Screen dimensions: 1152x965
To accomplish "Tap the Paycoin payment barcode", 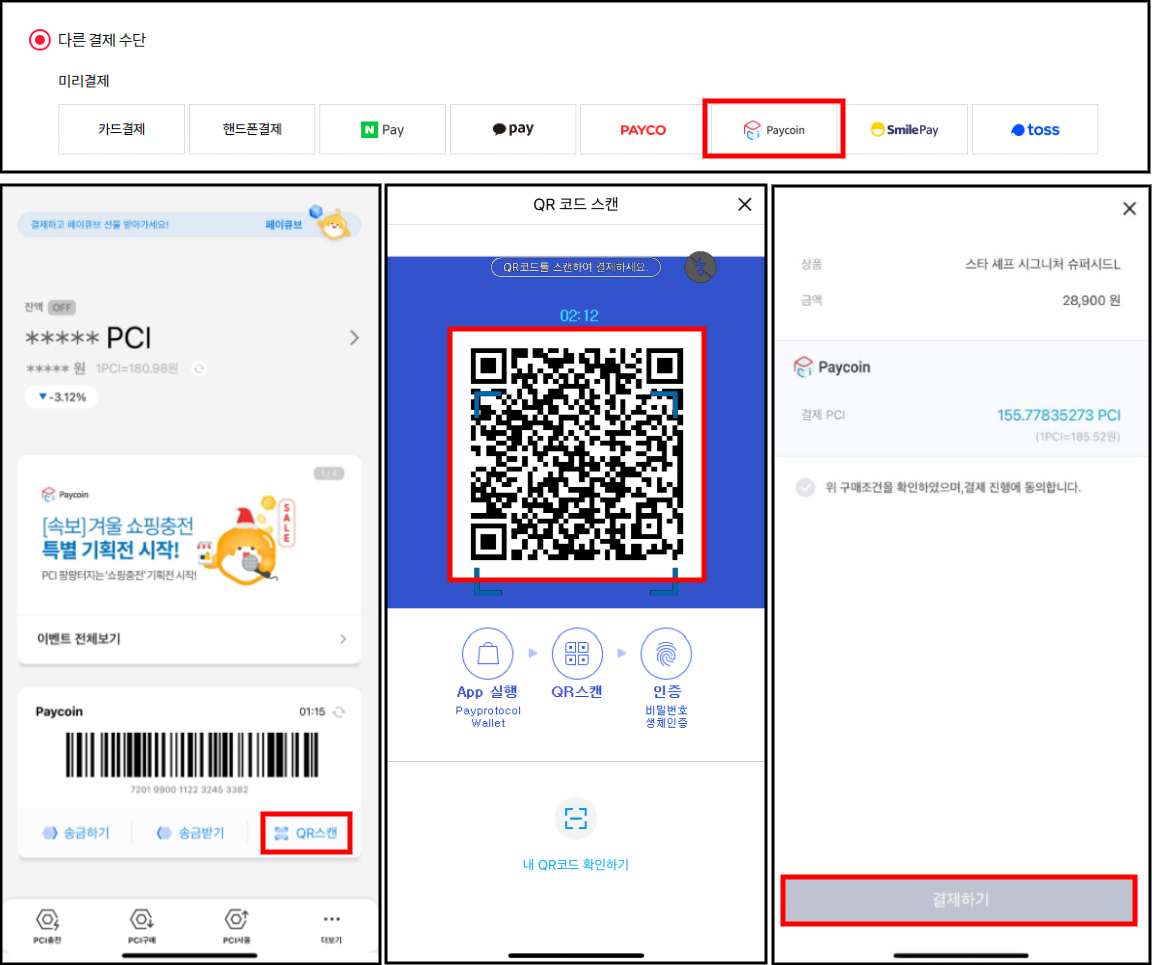I will [192, 755].
